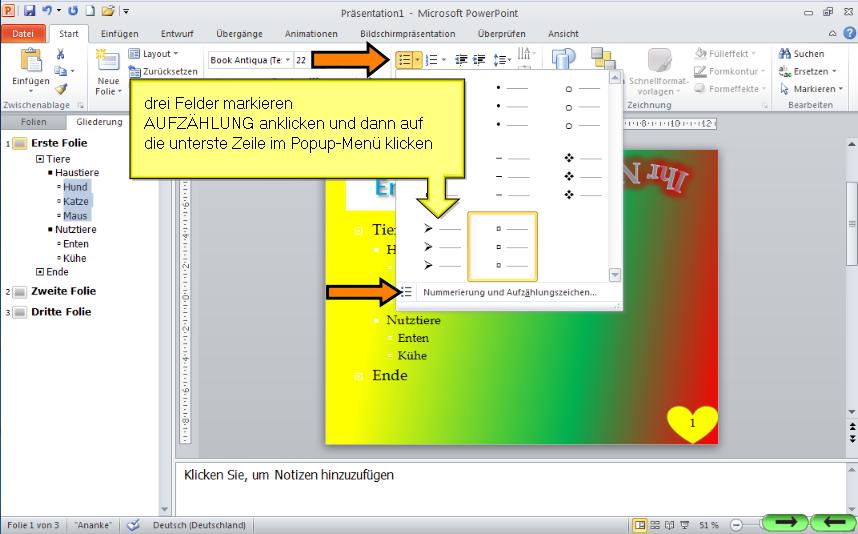This screenshot has height=534, width=858.
Task: Open the font name Book Antiqua dropdown
Action: [288, 60]
